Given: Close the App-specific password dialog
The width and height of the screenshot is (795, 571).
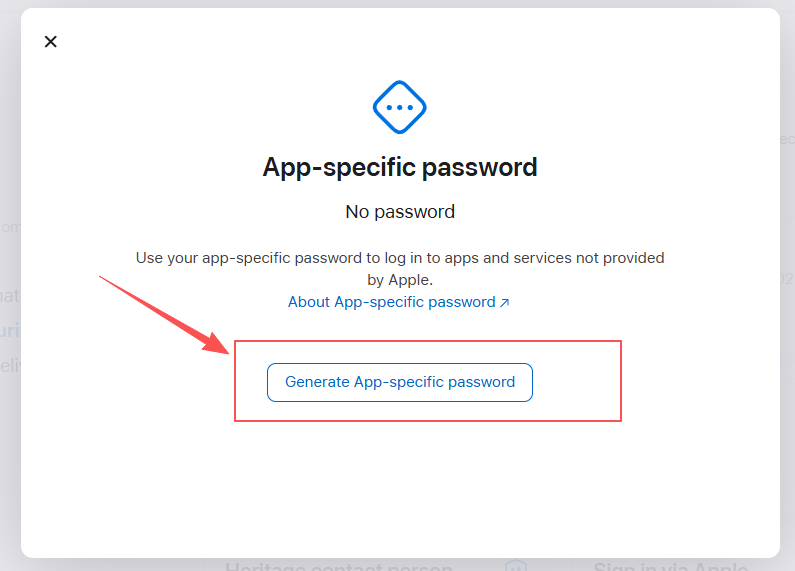Looking at the screenshot, I should [x=51, y=42].
